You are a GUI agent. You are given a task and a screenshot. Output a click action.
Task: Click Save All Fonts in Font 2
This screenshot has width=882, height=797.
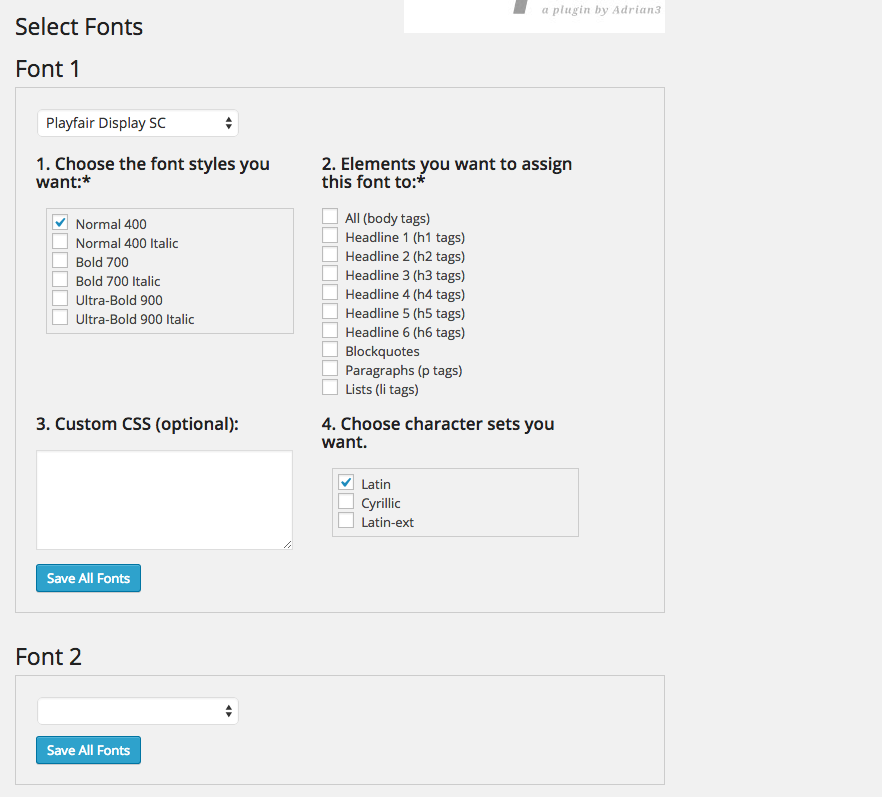coord(88,750)
